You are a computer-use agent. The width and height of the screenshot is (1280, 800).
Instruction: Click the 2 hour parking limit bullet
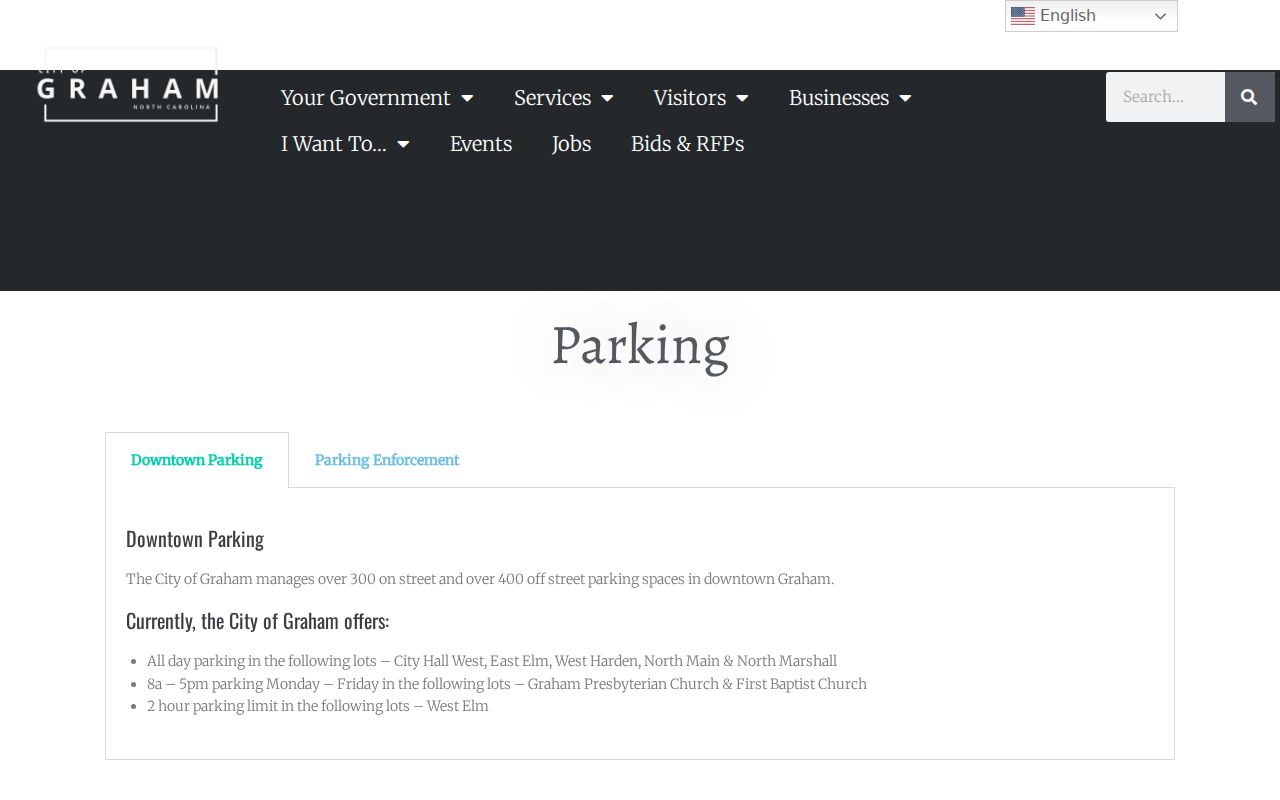pyautogui.click(x=318, y=706)
